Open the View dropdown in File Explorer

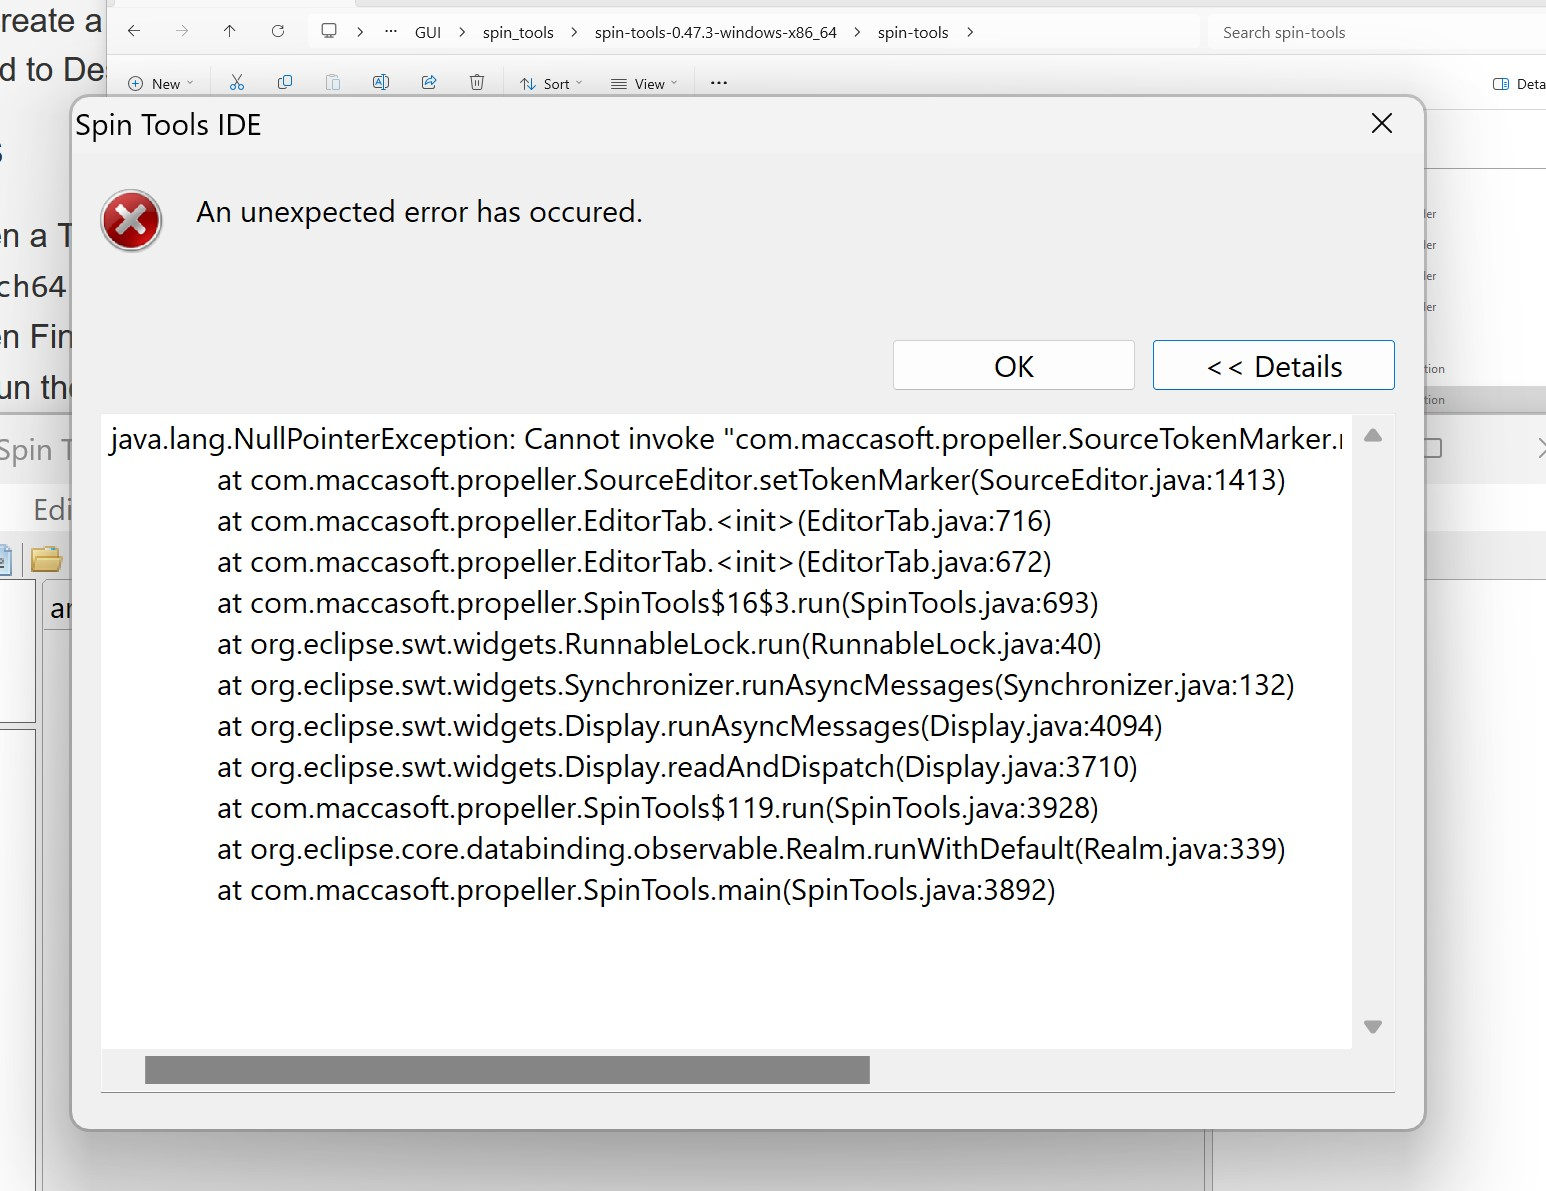644,84
